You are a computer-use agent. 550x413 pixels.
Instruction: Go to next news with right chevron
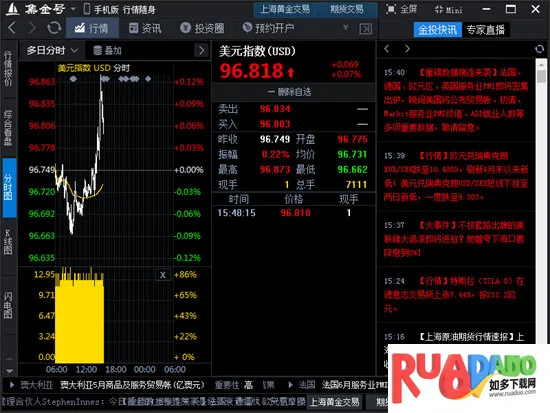(x=407, y=49)
